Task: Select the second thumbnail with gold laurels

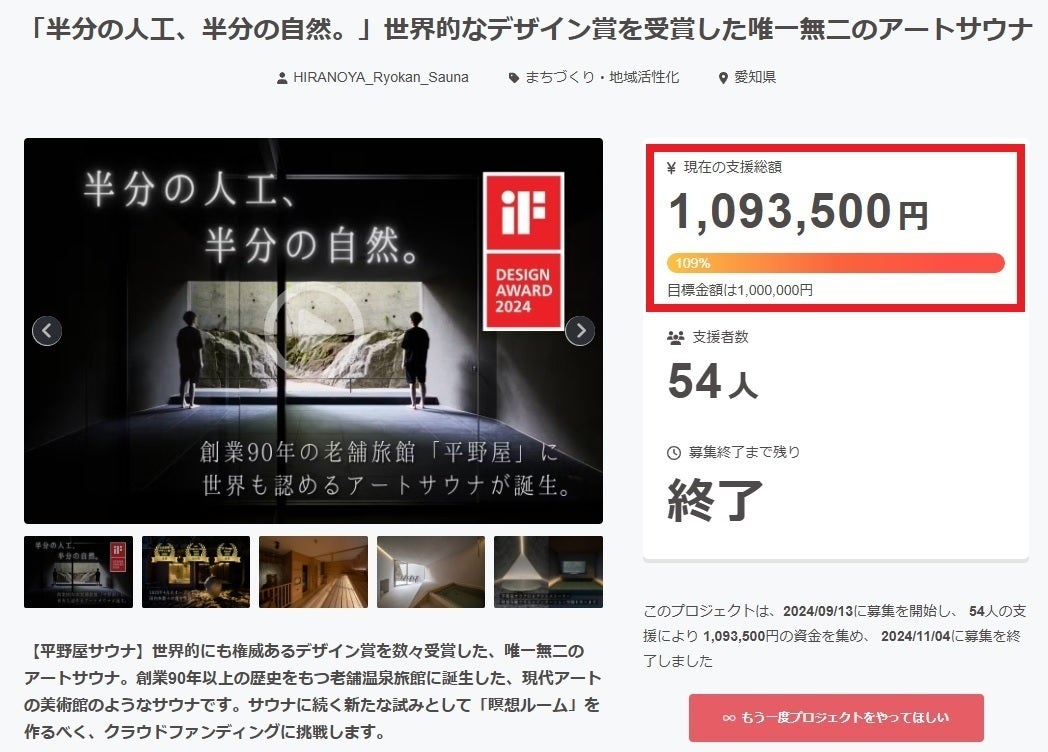Action: (x=196, y=572)
